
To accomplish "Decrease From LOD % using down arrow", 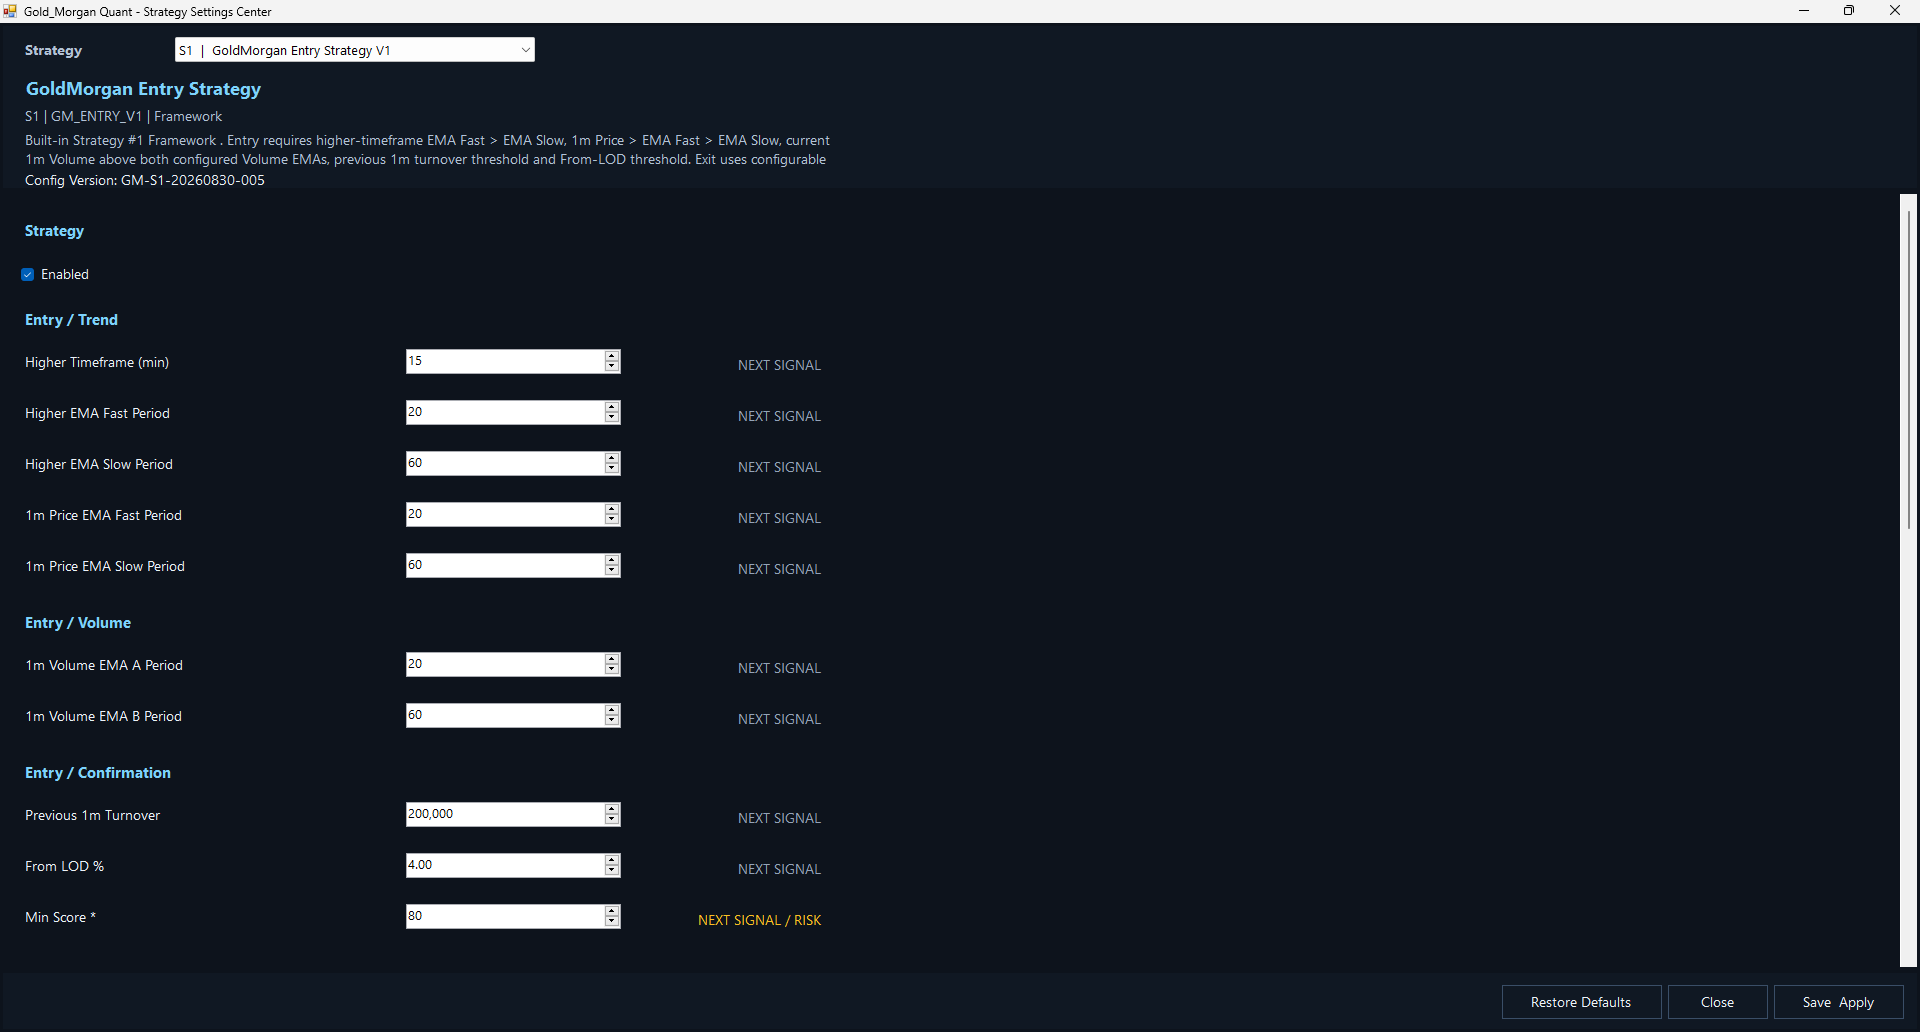I will [x=612, y=871].
